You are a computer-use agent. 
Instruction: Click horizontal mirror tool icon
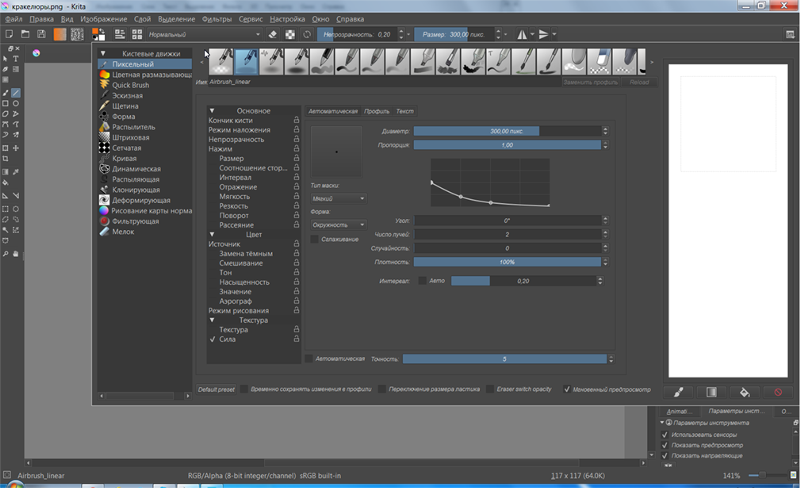[x=522, y=34]
